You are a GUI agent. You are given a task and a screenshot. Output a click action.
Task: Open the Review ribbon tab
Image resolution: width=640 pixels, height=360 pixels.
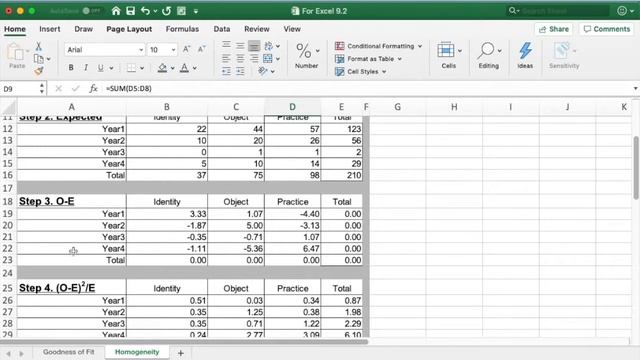257,29
